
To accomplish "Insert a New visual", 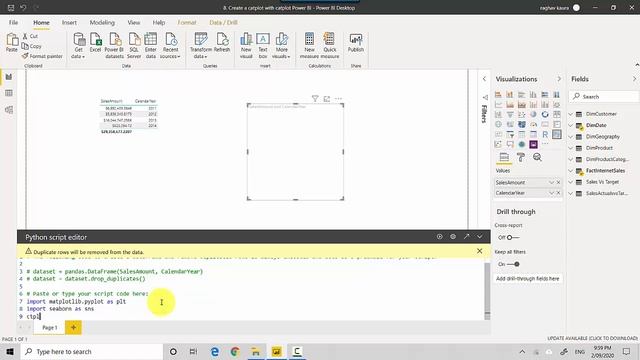I will click(246, 45).
